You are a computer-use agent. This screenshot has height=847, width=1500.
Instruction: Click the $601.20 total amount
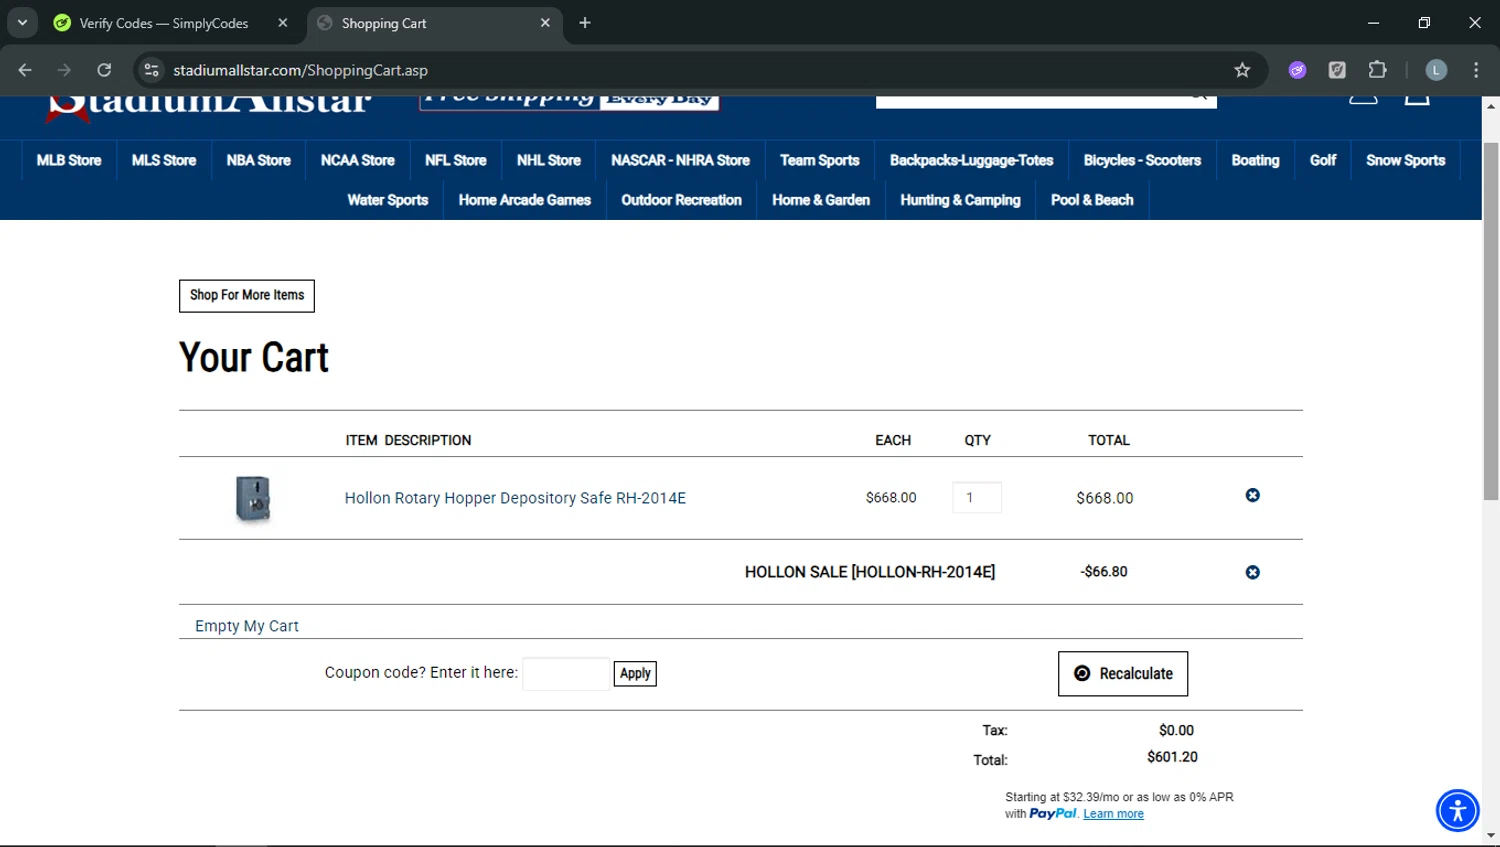[x=1172, y=757]
